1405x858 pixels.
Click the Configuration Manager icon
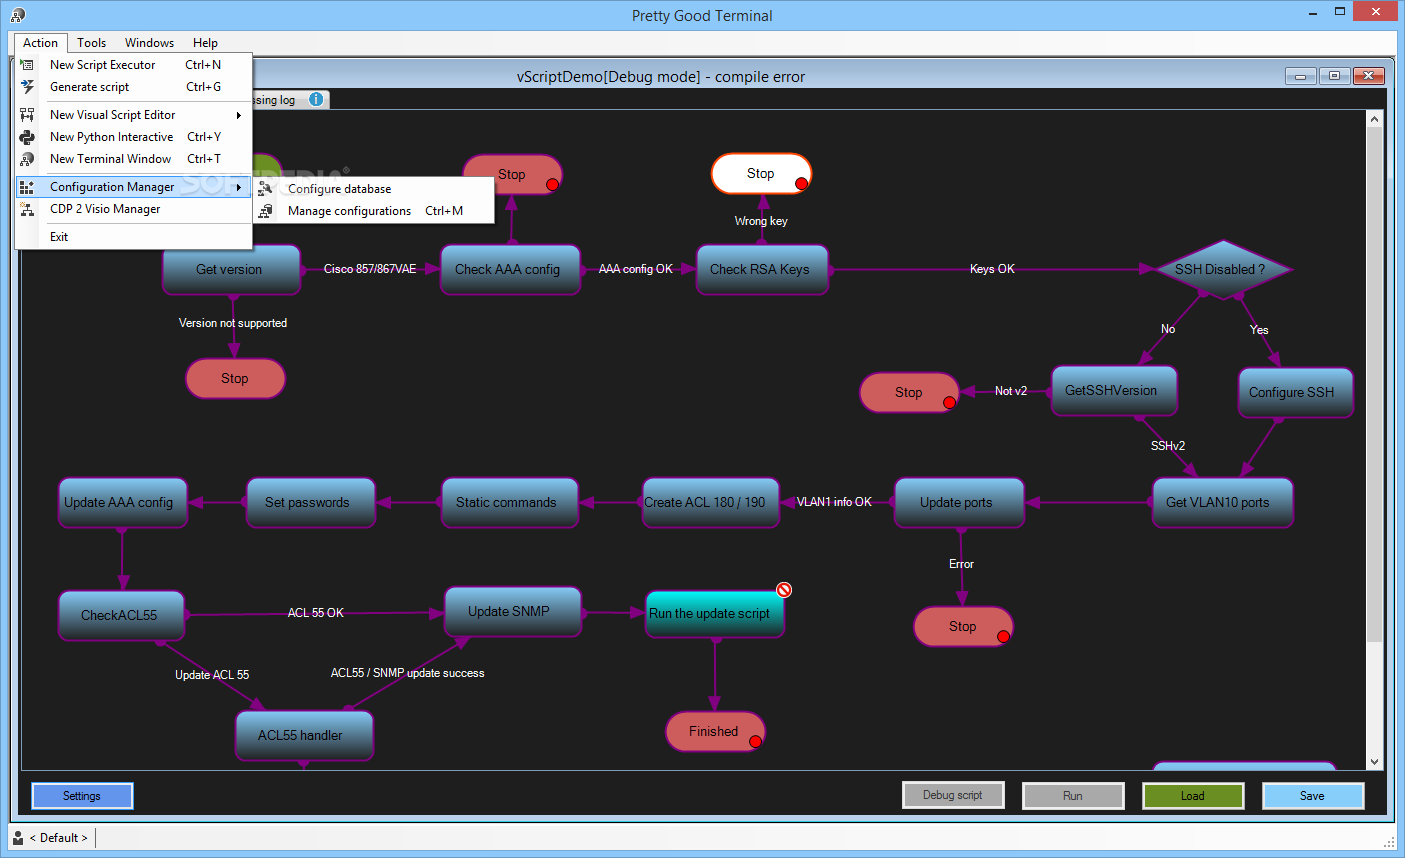(27, 187)
